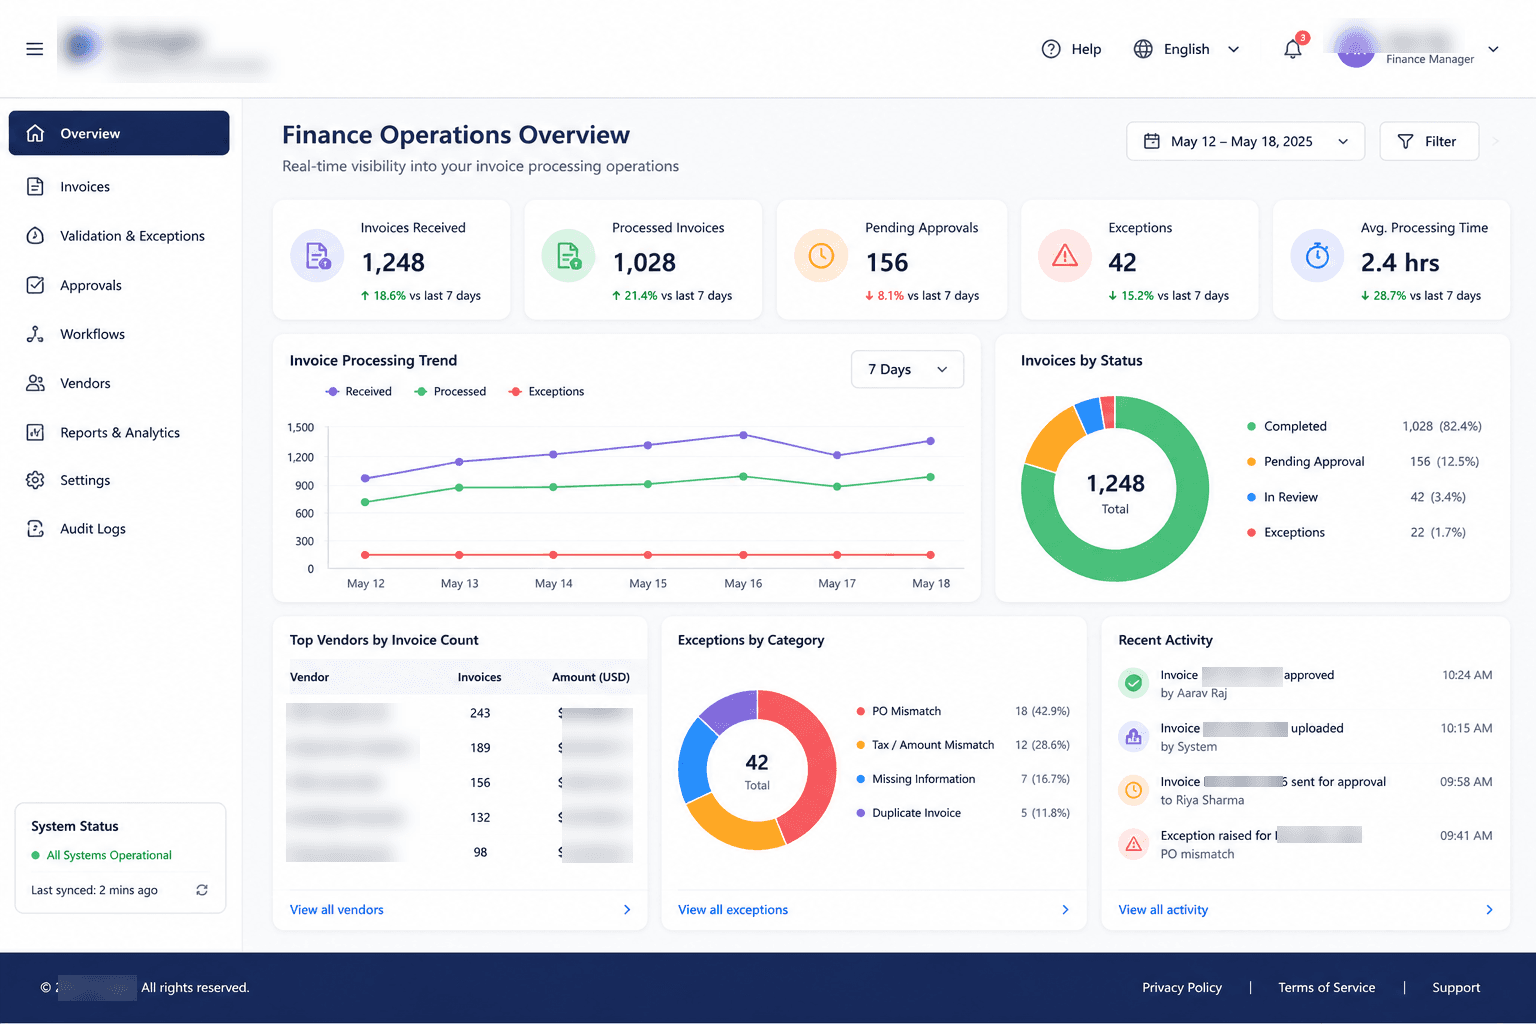Click the Filter button

[1429, 141]
